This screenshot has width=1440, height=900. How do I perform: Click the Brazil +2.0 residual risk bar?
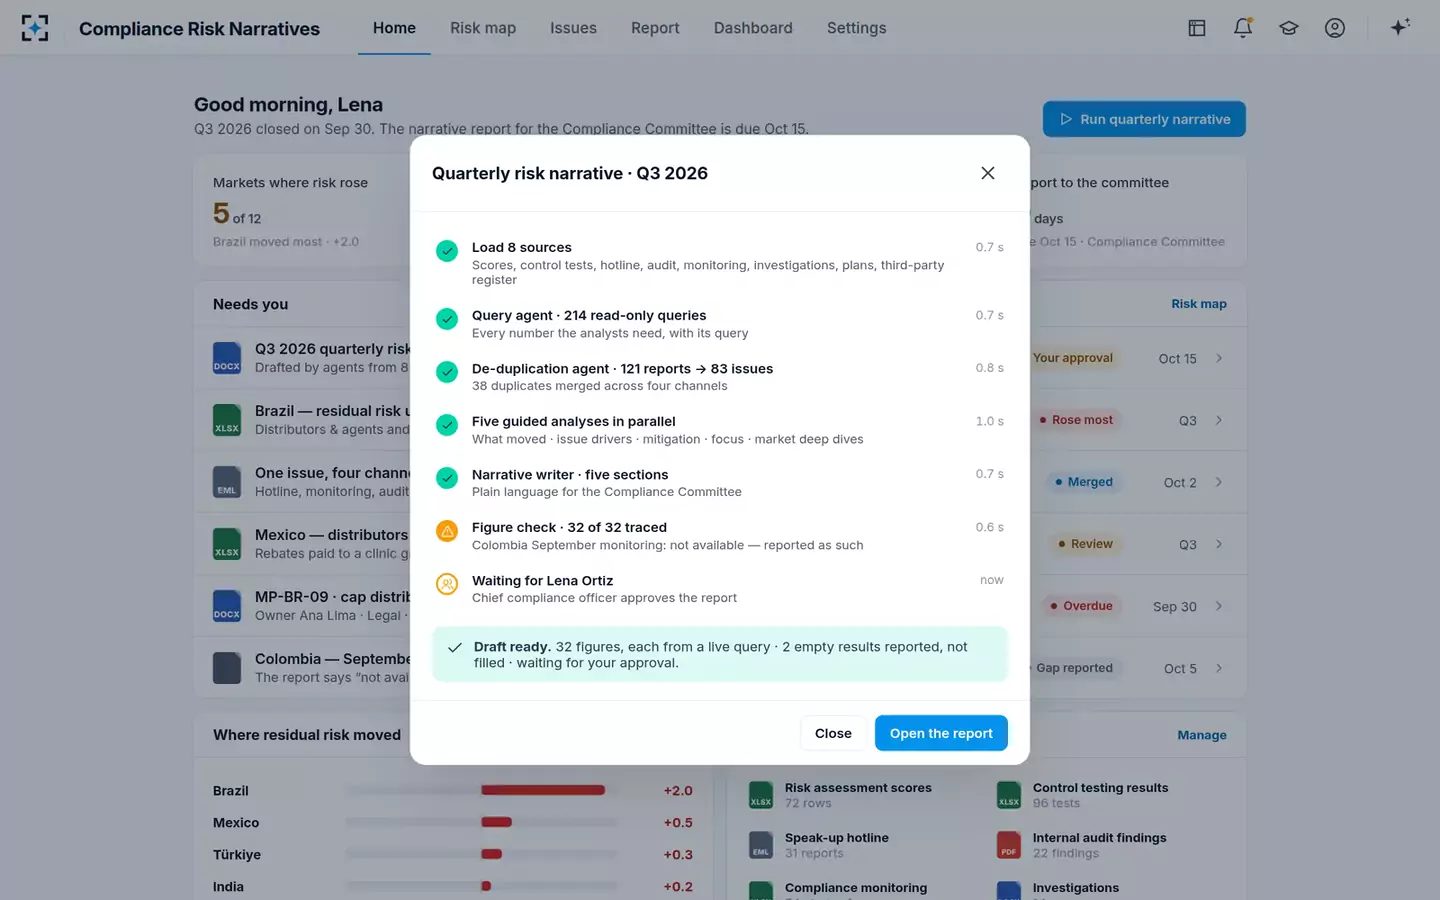point(543,790)
